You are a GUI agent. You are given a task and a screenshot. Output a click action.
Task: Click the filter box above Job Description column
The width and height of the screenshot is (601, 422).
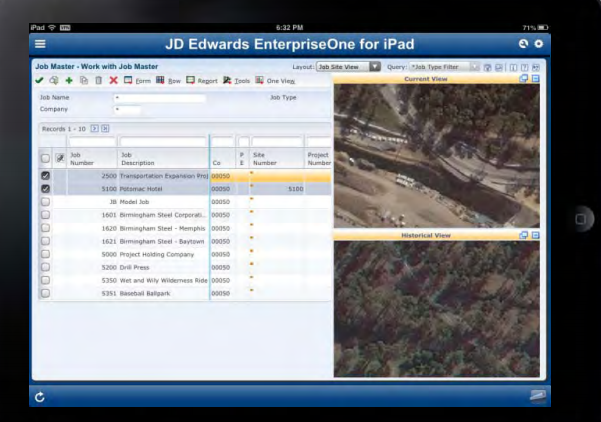163,142
